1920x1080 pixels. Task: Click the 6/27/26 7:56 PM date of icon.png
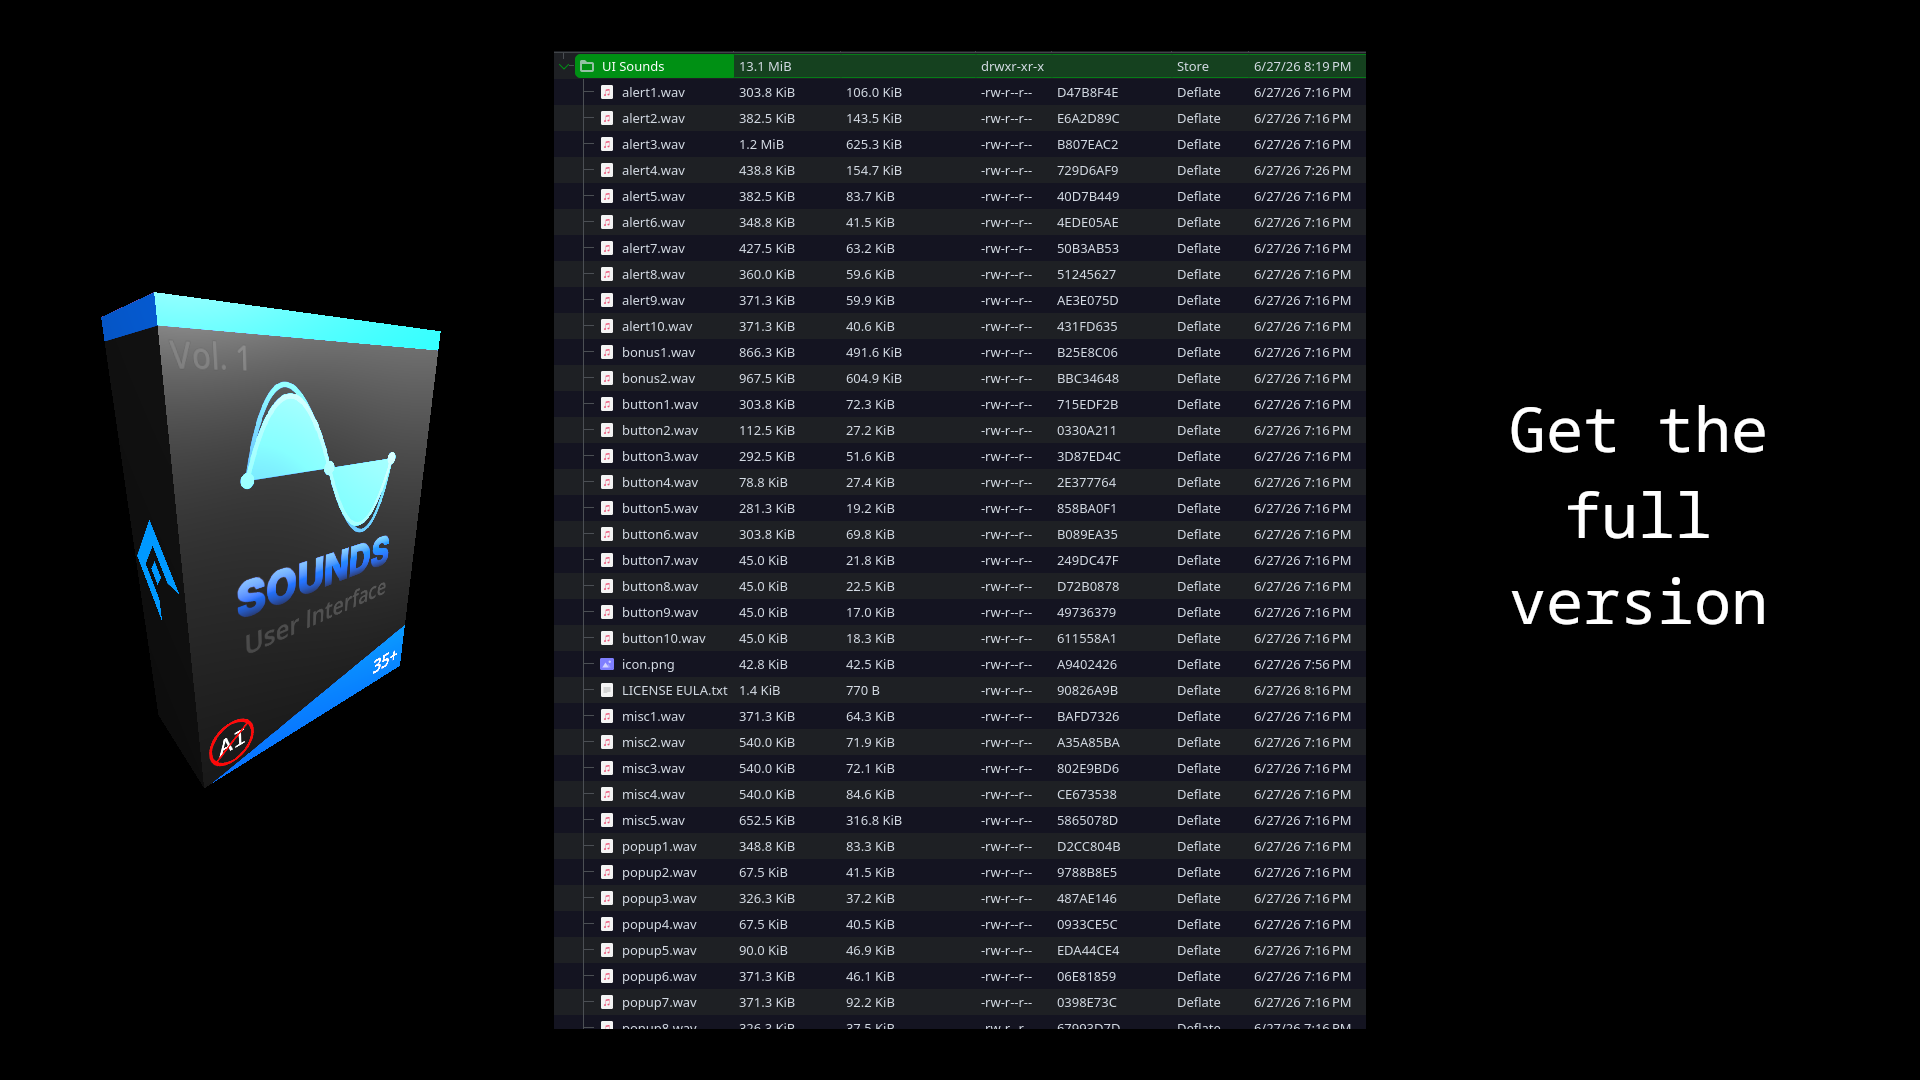coord(1302,664)
